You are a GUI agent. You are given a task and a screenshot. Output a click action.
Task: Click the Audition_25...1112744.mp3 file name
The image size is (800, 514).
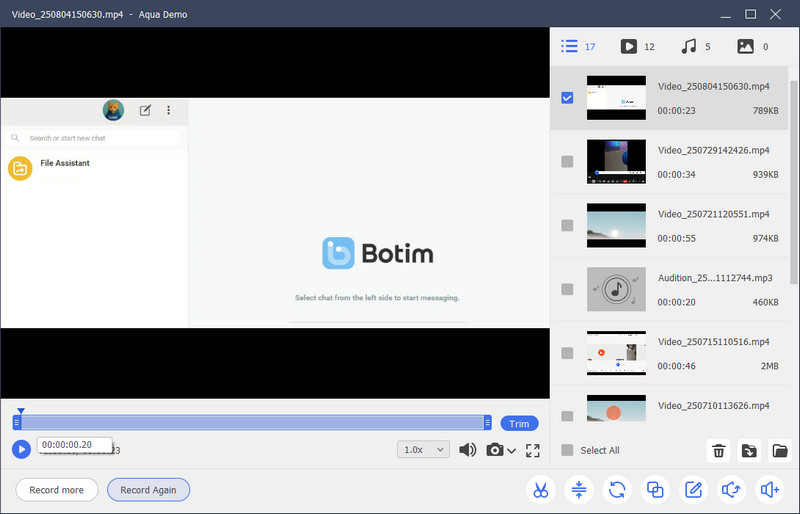[x=715, y=278]
